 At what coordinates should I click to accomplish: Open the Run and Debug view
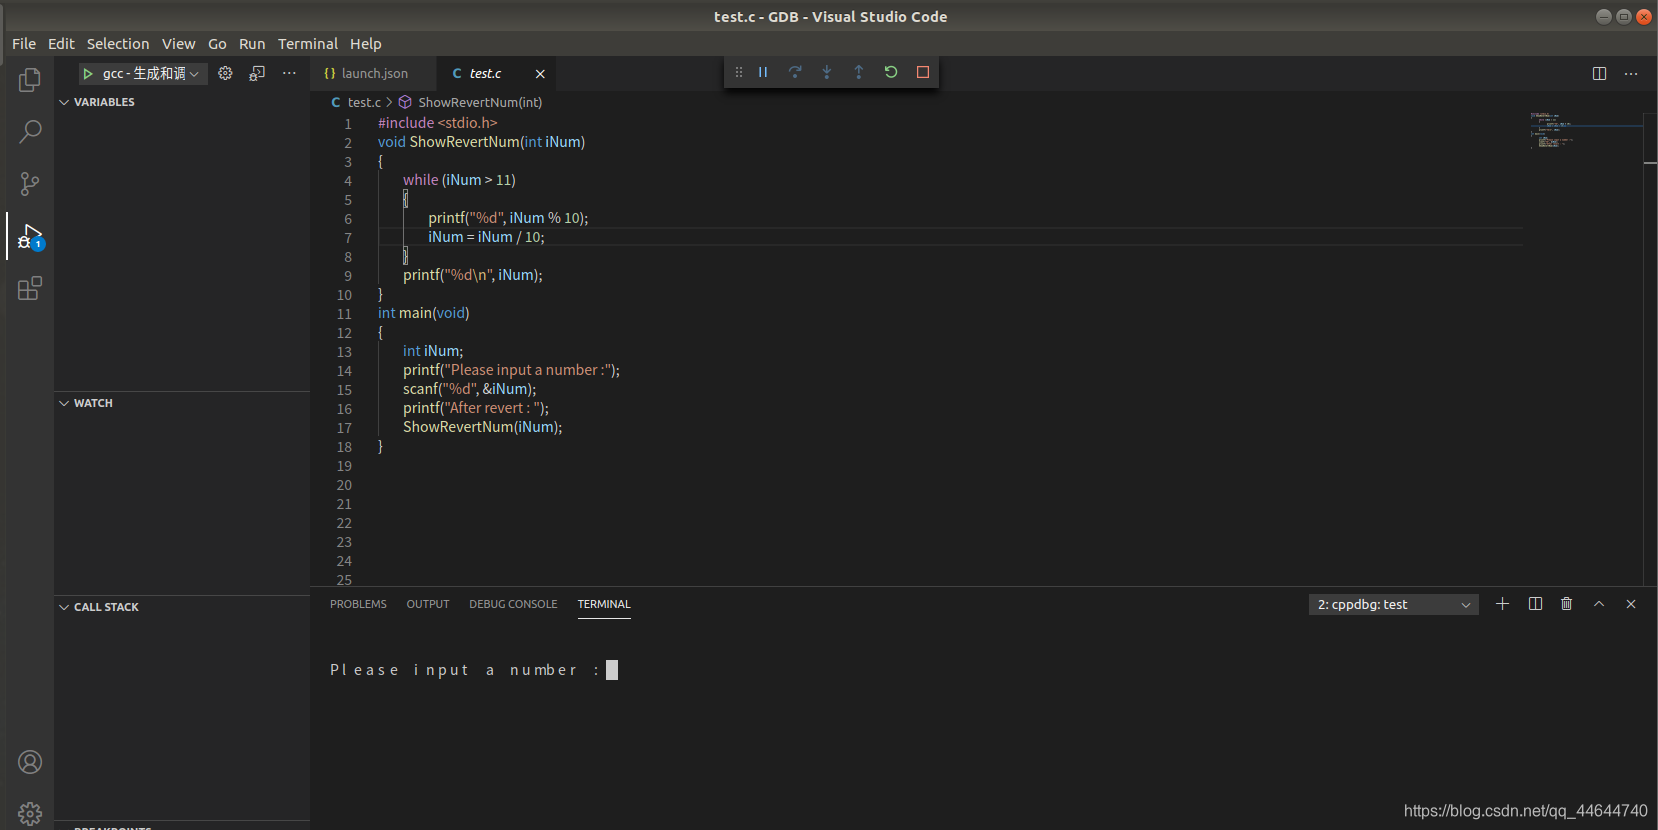(30, 237)
